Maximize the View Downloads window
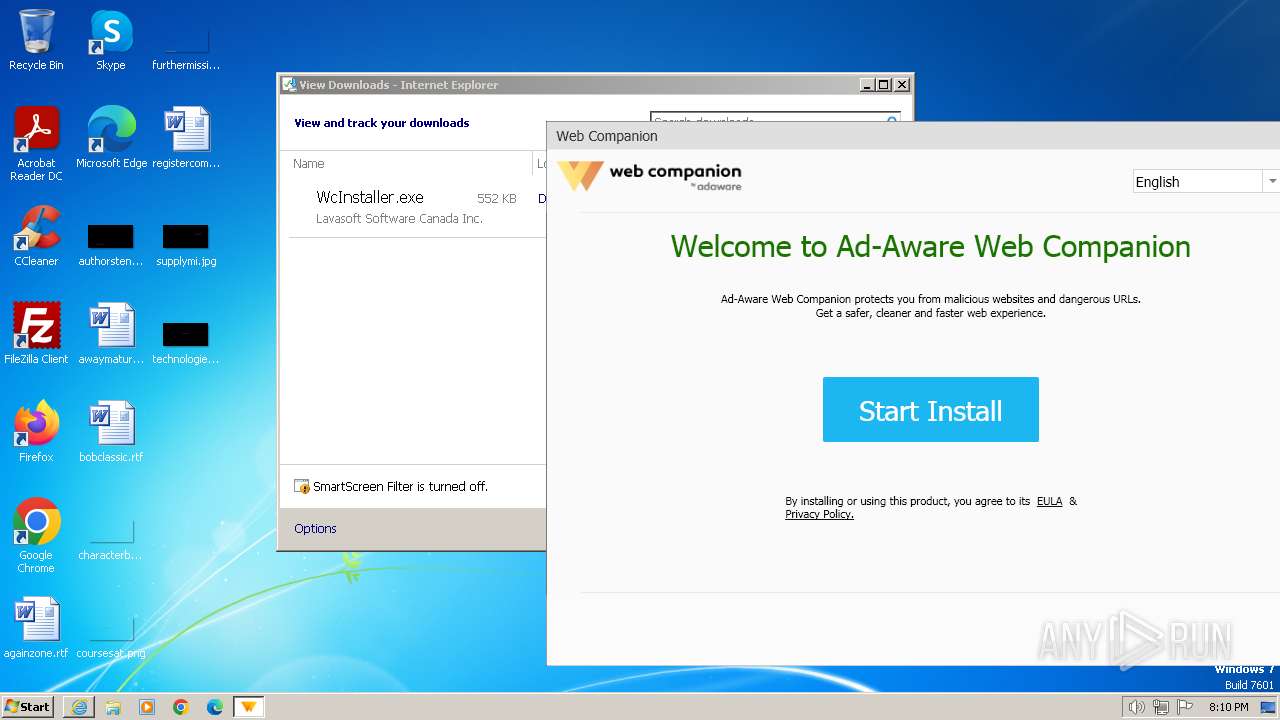The width and height of the screenshot is (1280, 720). 884,85
